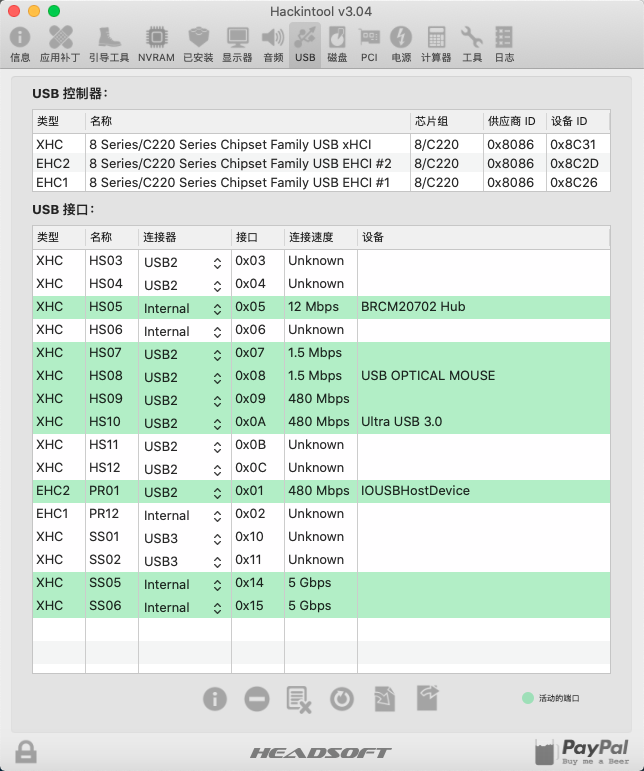Open the 工具 tools section
Viewport: 644px width, 771px height.
472,44
